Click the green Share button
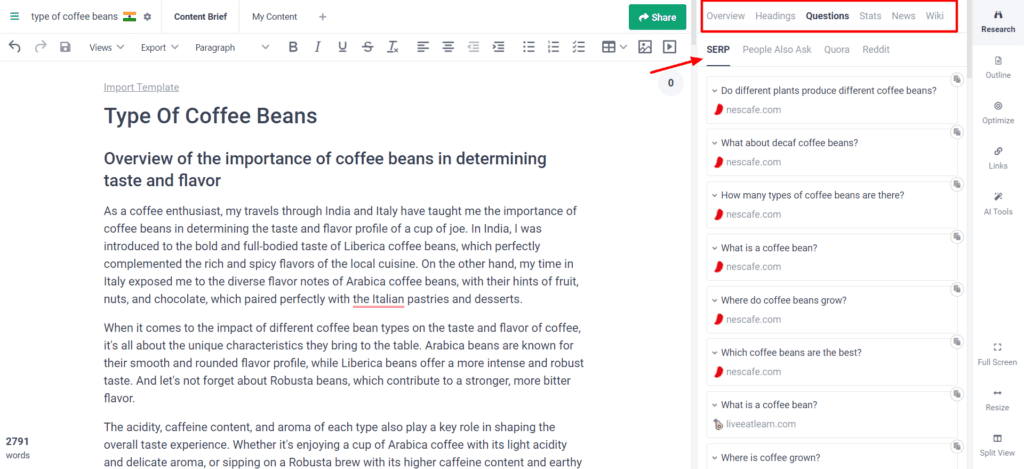The height and width of the screenshot is (469, 1024). pos(657,17)
